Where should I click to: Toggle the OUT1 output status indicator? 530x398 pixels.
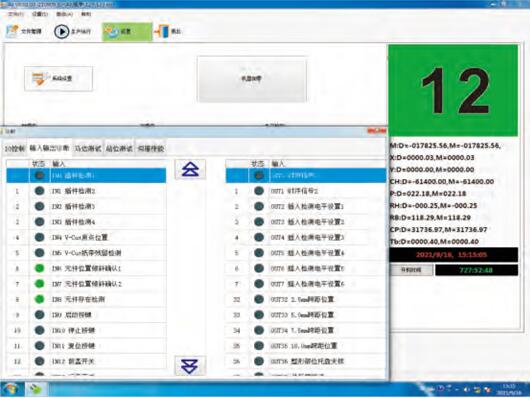(259, 191)
